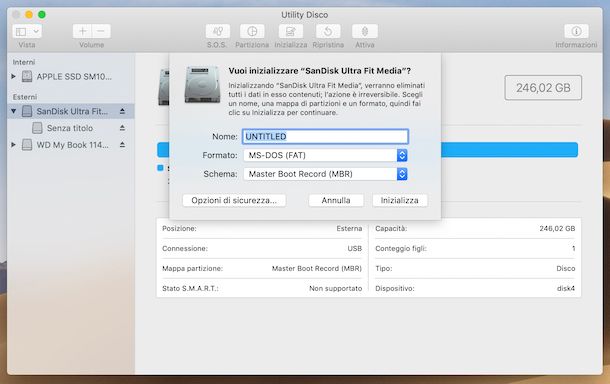Select SanDisk Ultra Fit in sidebar

[x=72, y=111]
